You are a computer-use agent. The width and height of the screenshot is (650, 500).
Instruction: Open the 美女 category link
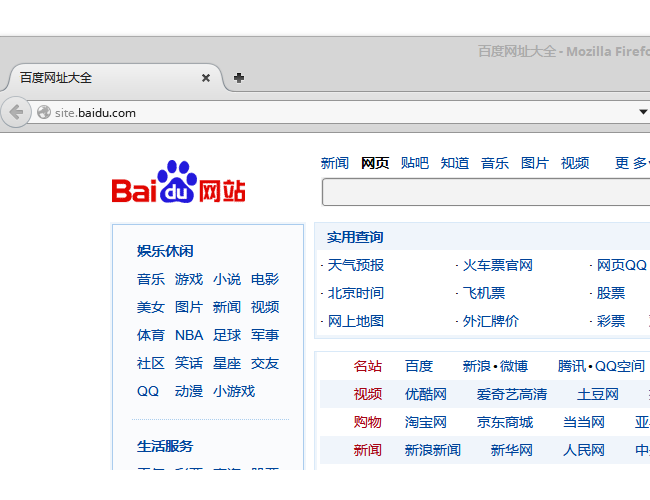coord(151,307)
